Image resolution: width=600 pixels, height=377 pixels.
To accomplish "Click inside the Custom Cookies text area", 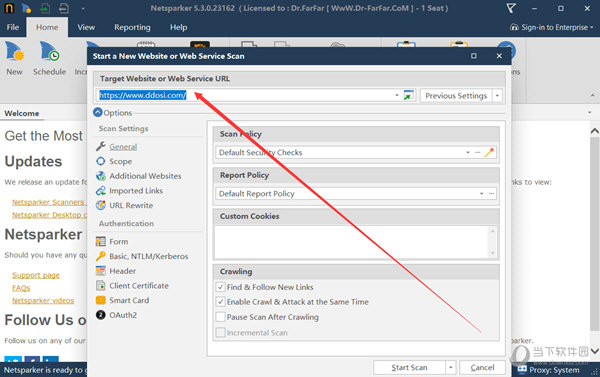I will click(351, 242).
